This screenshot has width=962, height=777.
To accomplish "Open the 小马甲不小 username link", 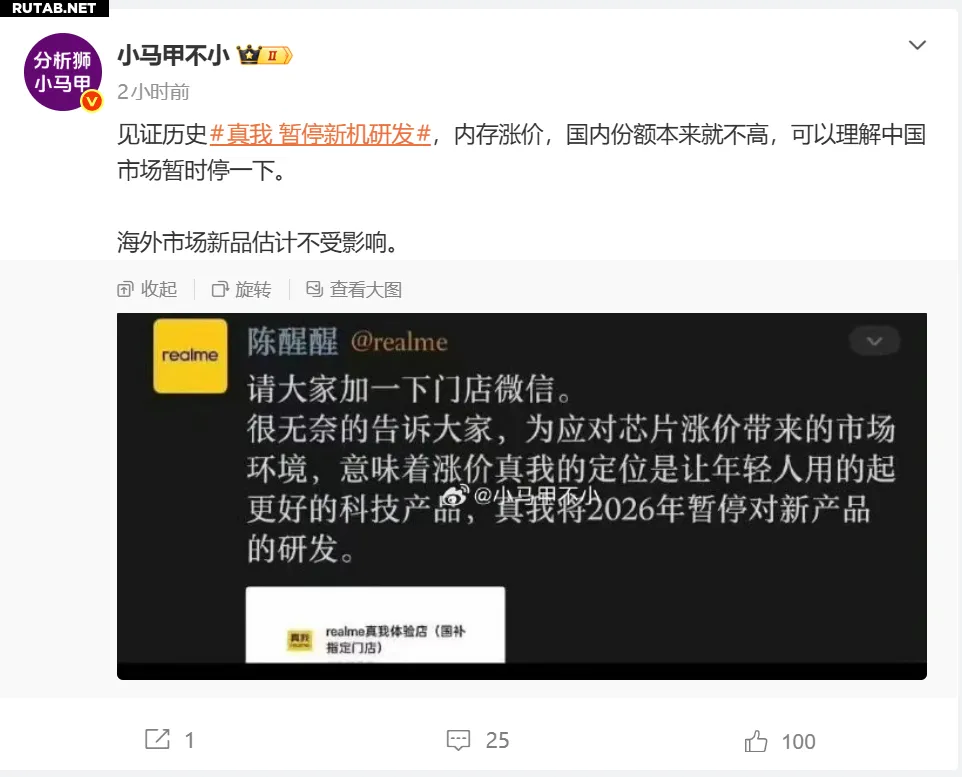I will (x=173, y=55).
